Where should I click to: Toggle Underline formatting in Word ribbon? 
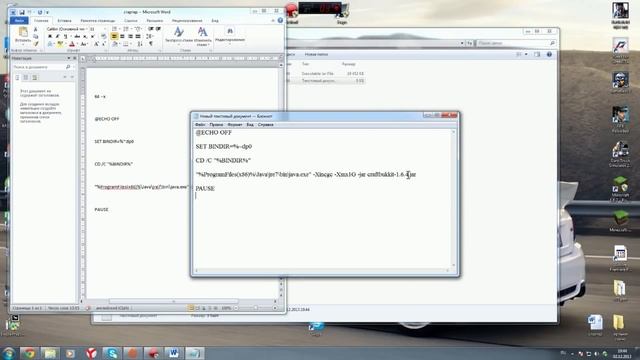coord(65,36)
